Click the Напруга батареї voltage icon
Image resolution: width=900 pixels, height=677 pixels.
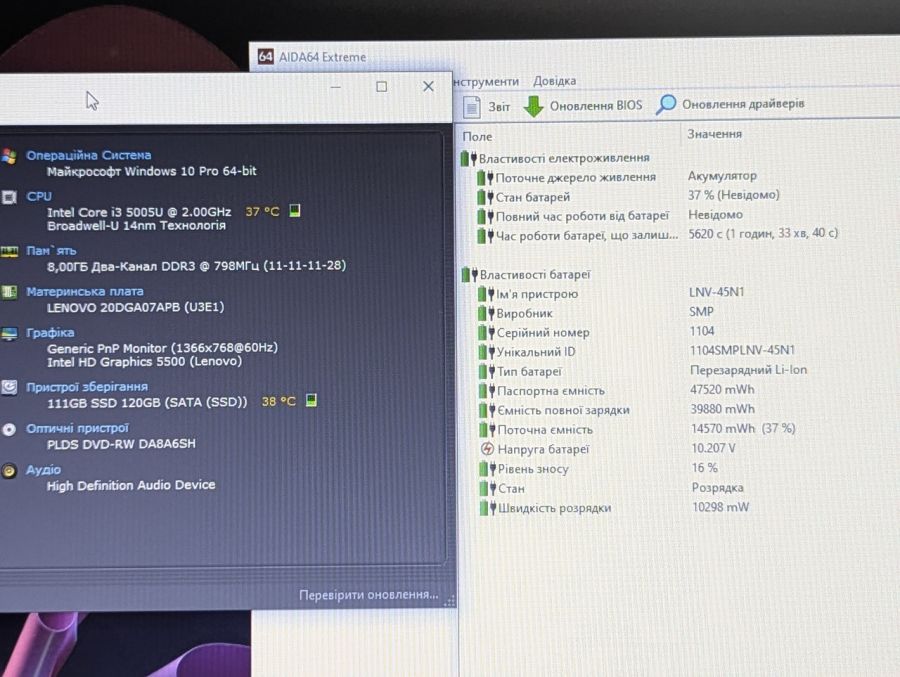(487, 448)
